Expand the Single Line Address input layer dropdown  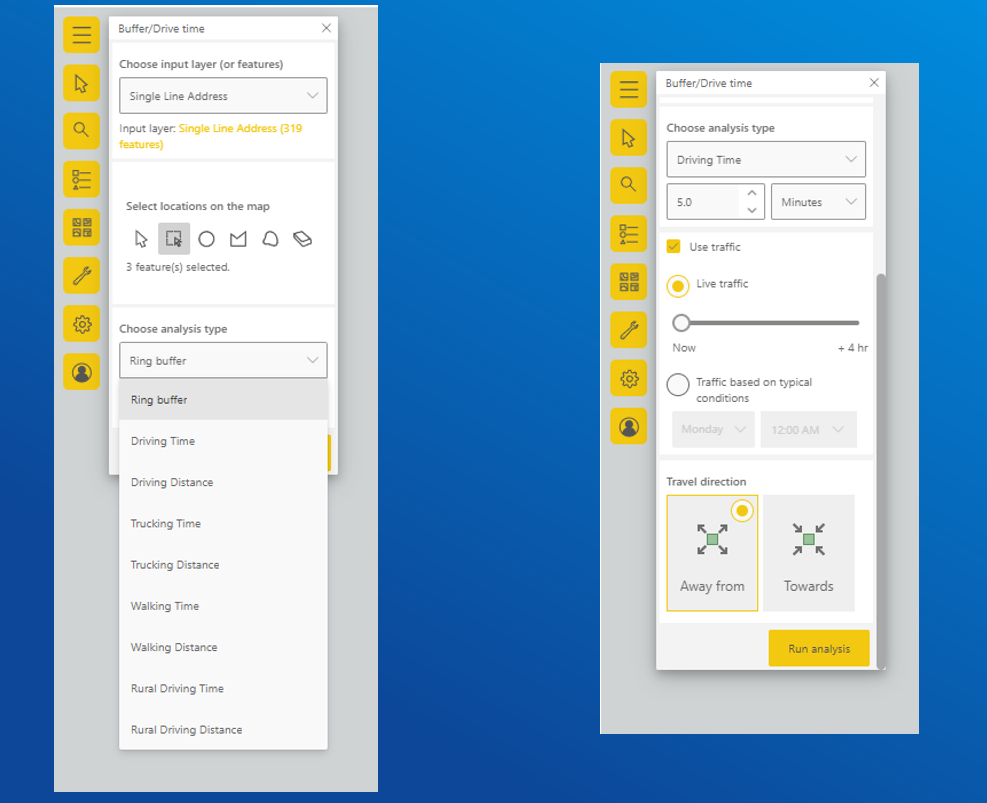click(x=223, y=95)
